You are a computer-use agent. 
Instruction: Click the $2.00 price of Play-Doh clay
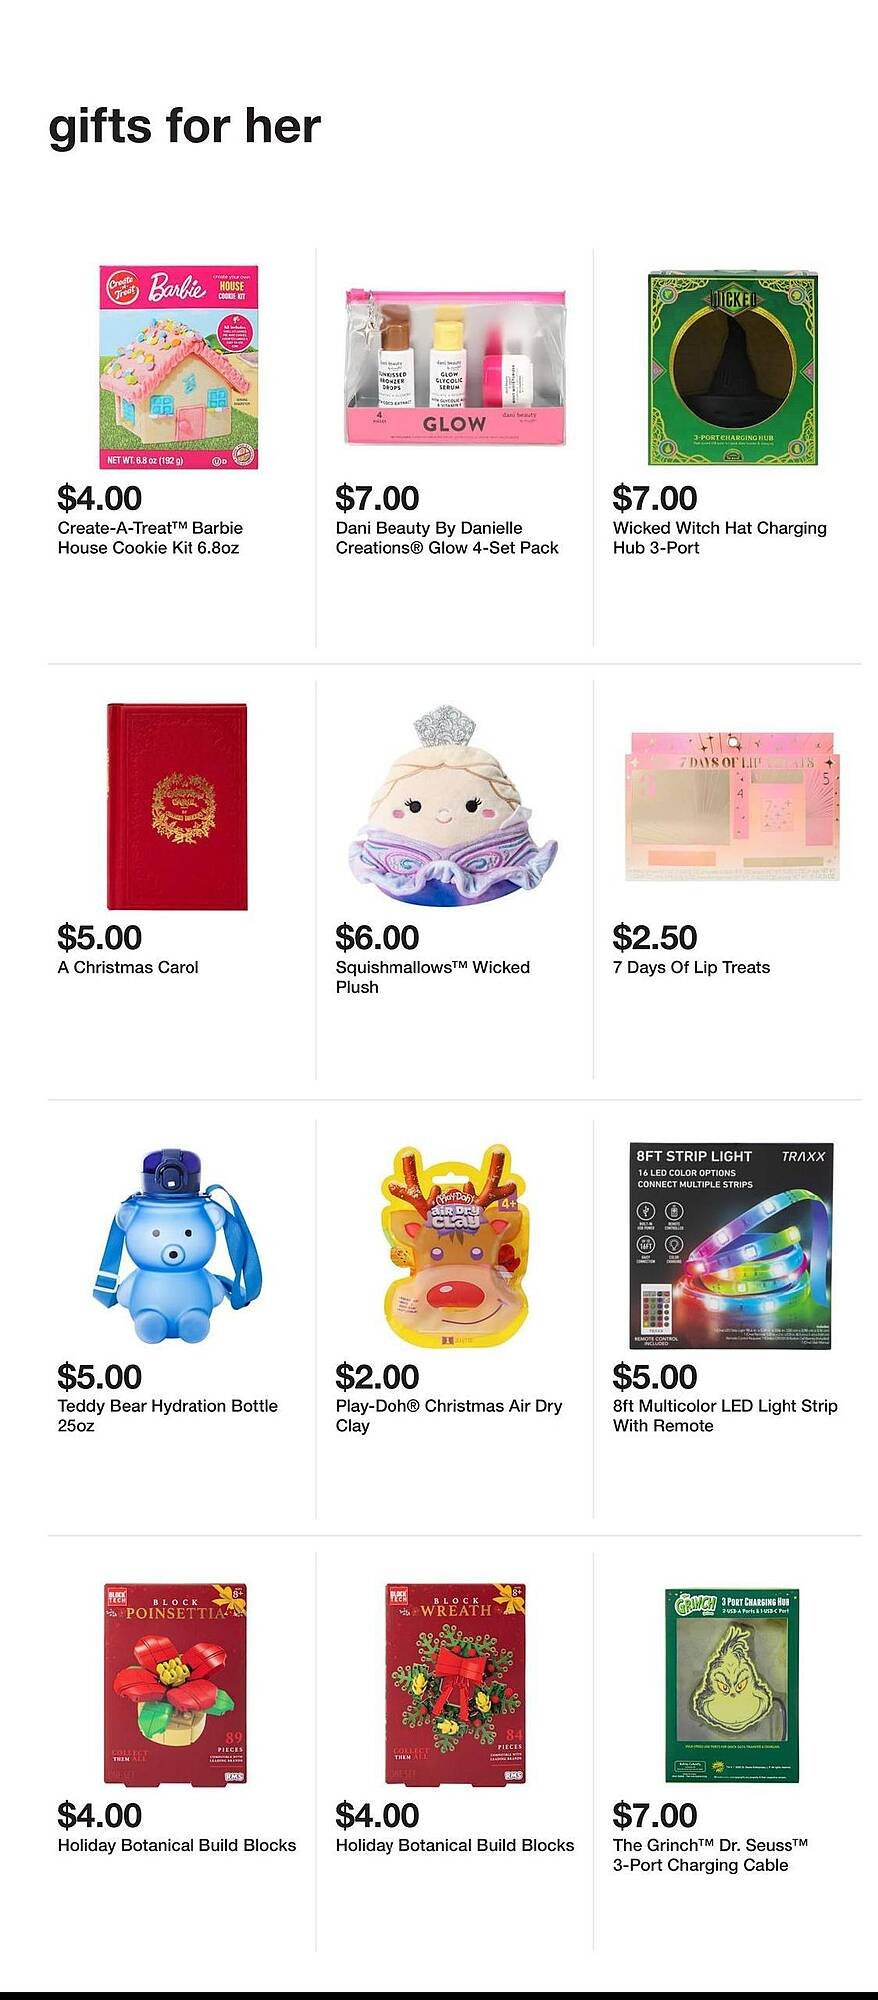coord(377,1376)
